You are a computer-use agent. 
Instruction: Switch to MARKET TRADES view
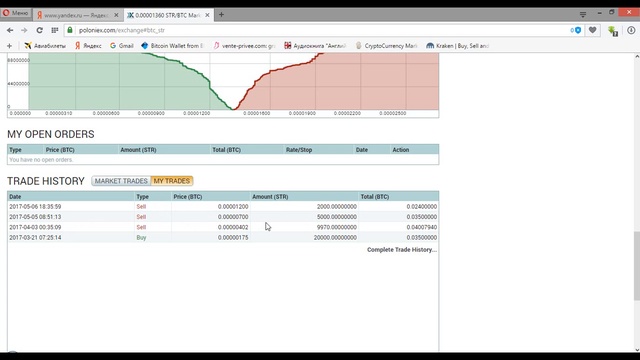(121, 181)
